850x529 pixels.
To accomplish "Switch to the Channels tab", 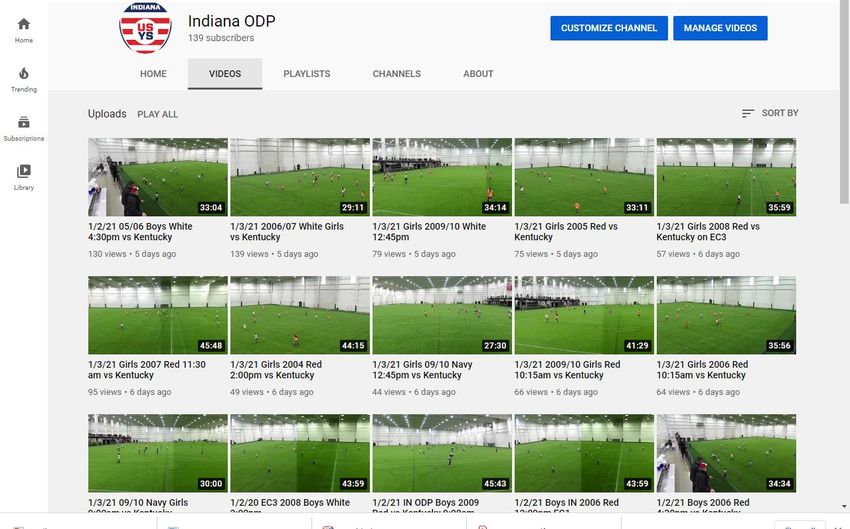I will point(396,74).
